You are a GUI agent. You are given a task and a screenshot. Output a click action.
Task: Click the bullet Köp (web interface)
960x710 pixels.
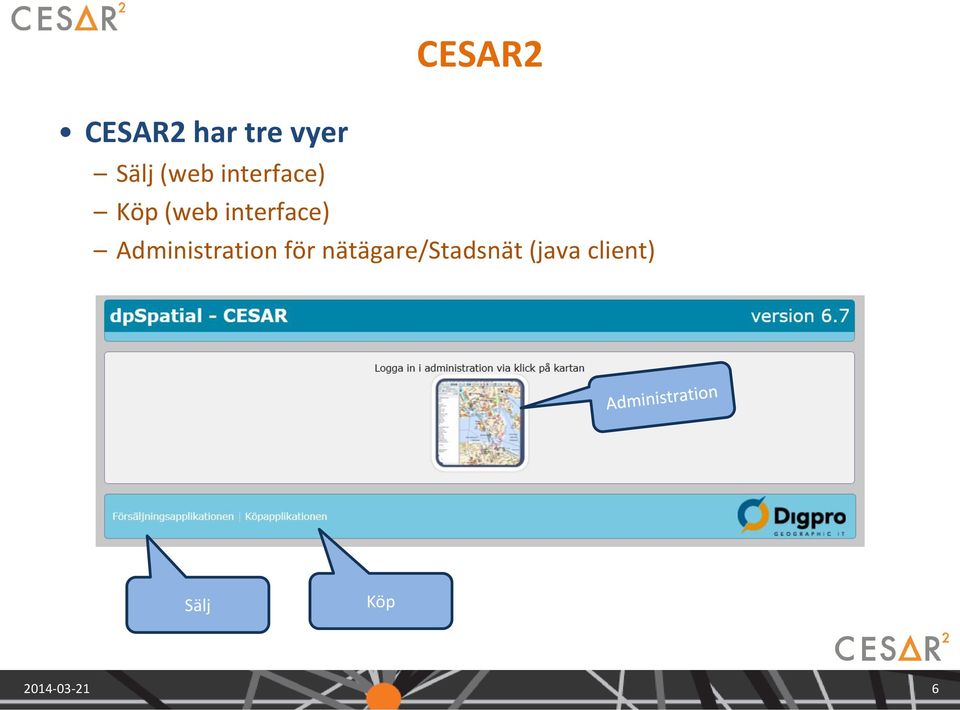click(x=223, y=213)
